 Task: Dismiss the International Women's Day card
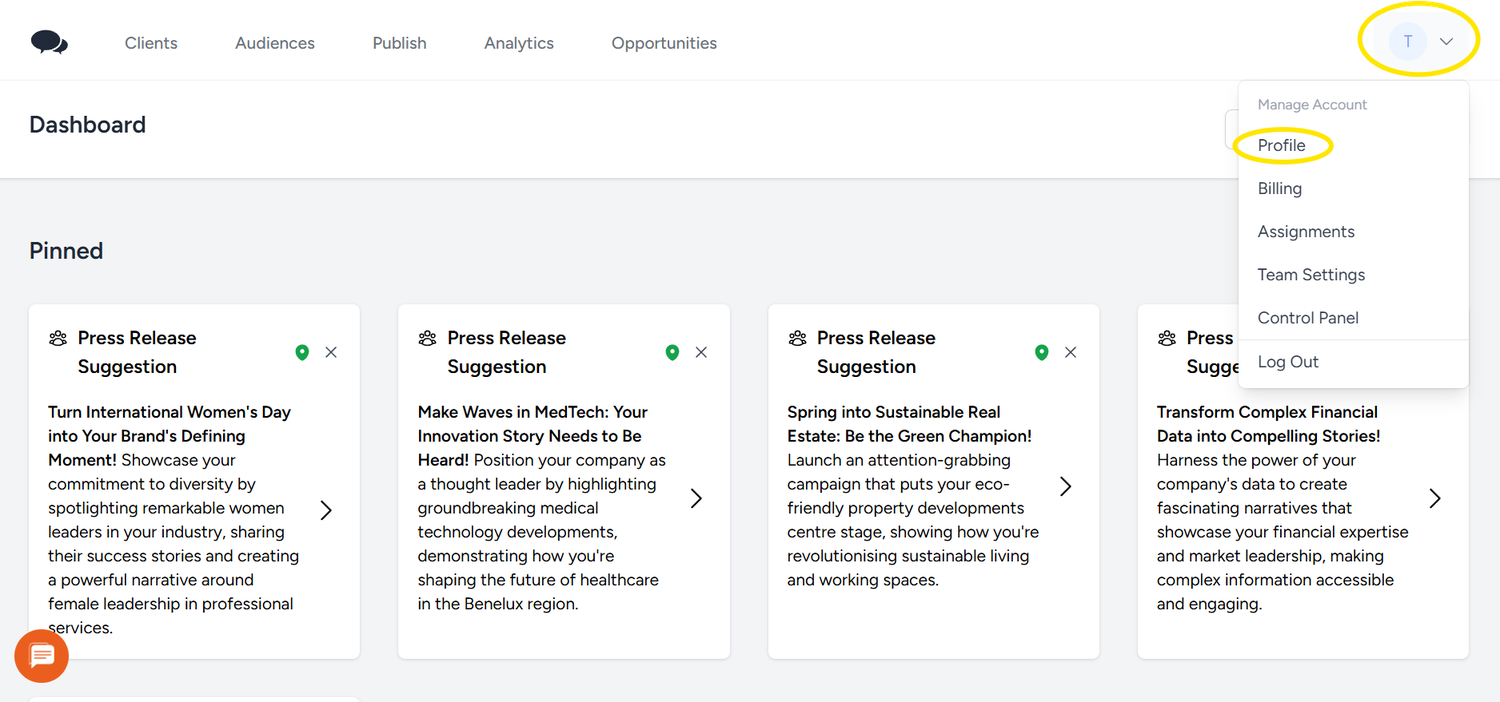(331, 352)
